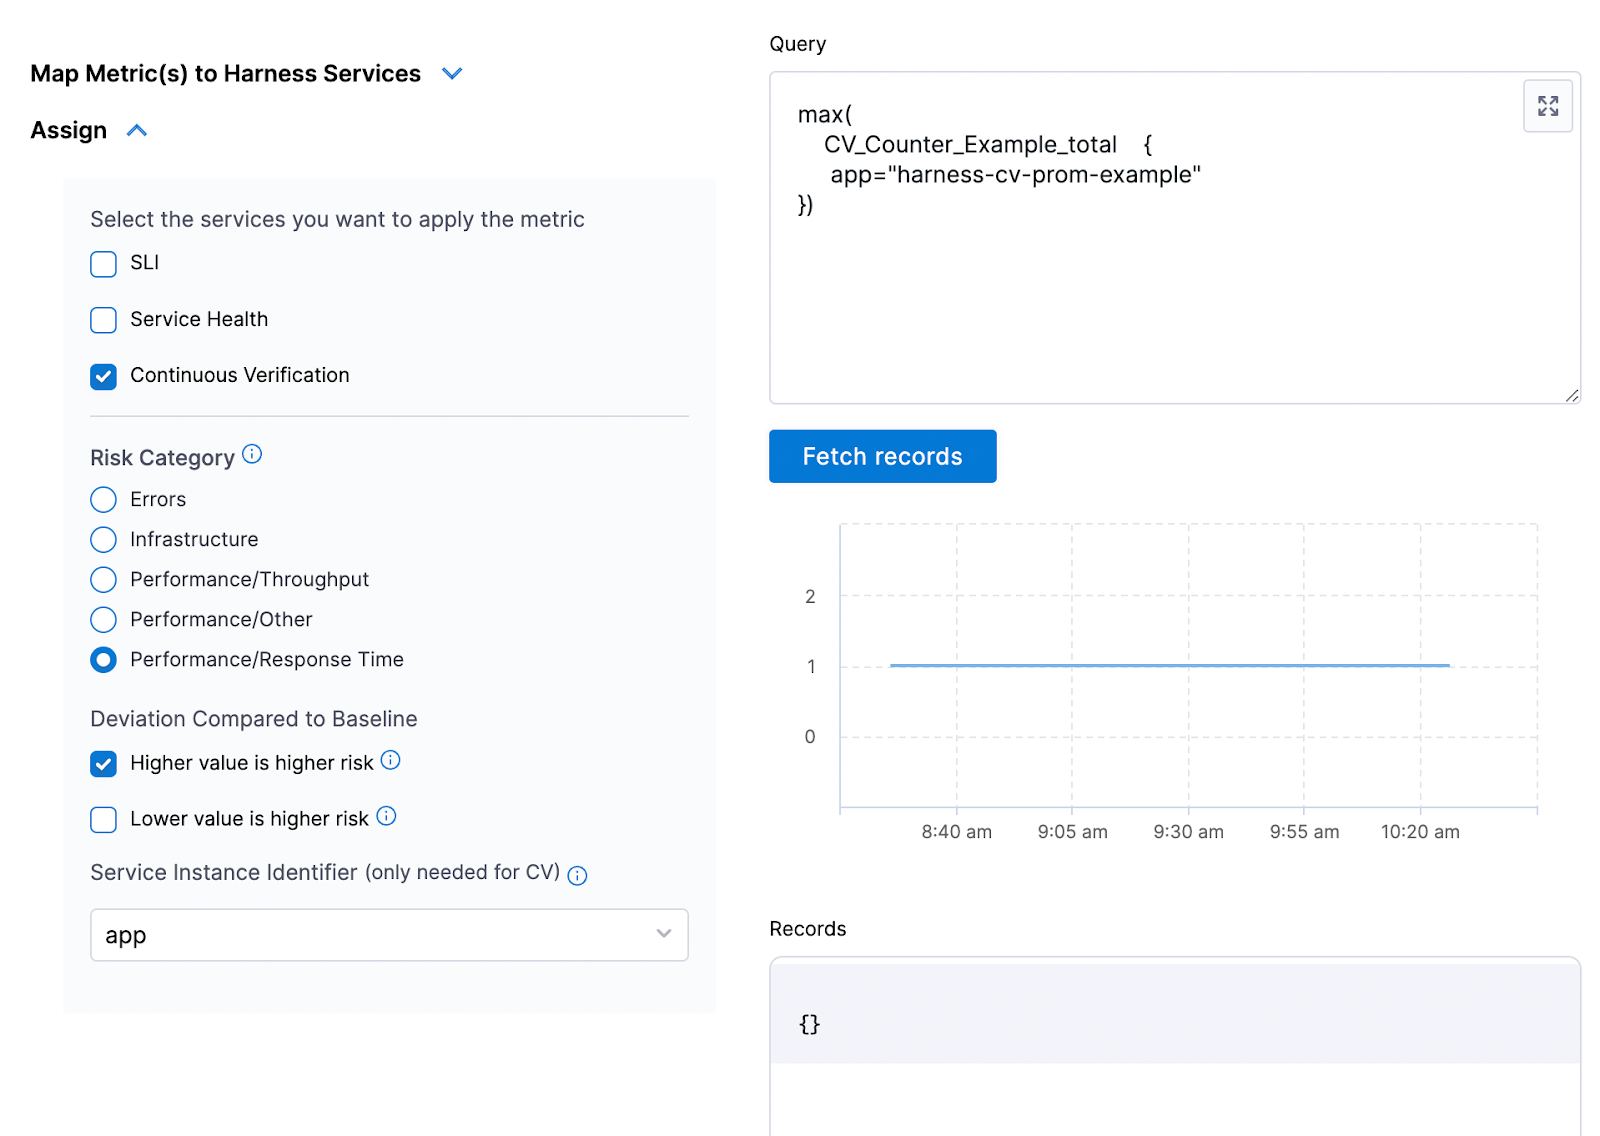Enable the Service Health checkbox
Screen dimensions: 1600x1136
(103, 320)
